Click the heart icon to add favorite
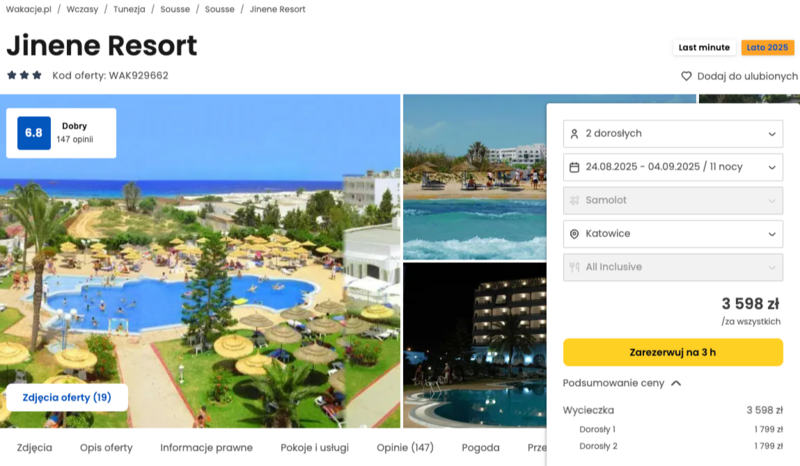Viewport: 800px width, 466px height. coord(686,76)
